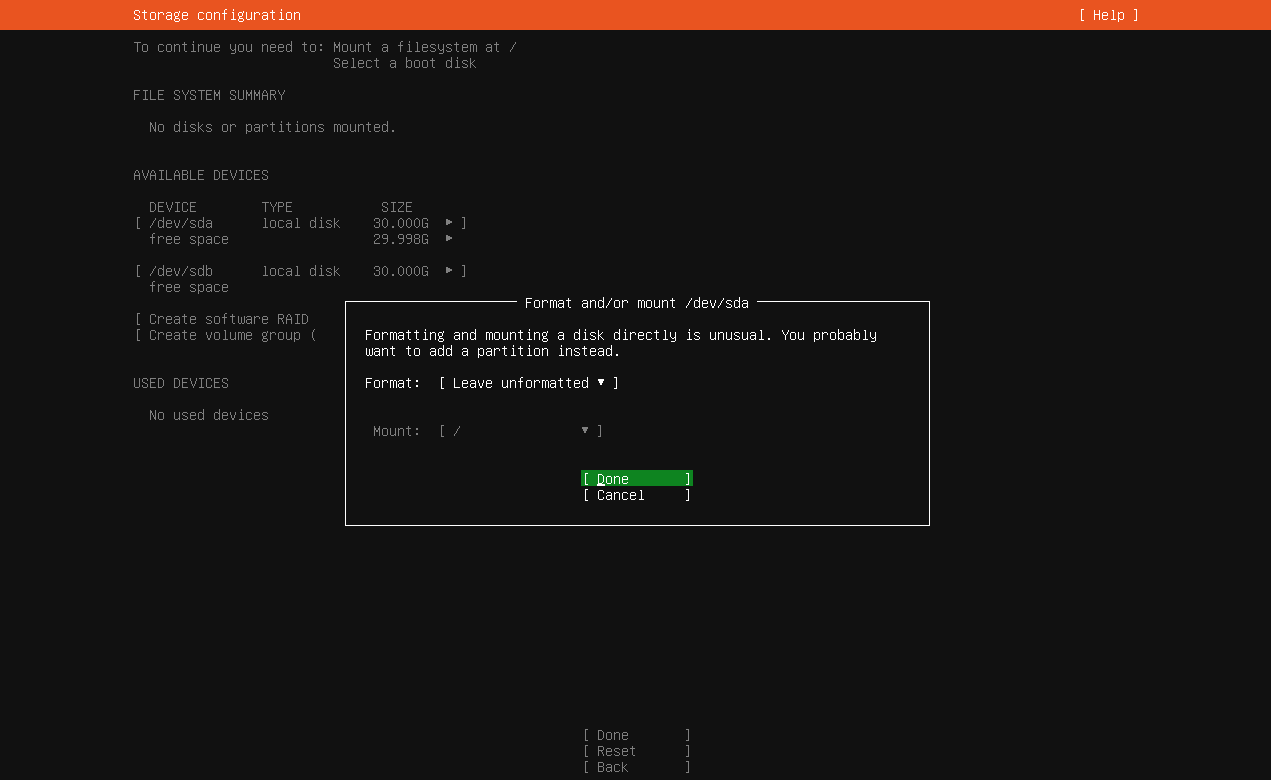Select free space under /dev/sda

pyautogui.click(x=189, y=239)
